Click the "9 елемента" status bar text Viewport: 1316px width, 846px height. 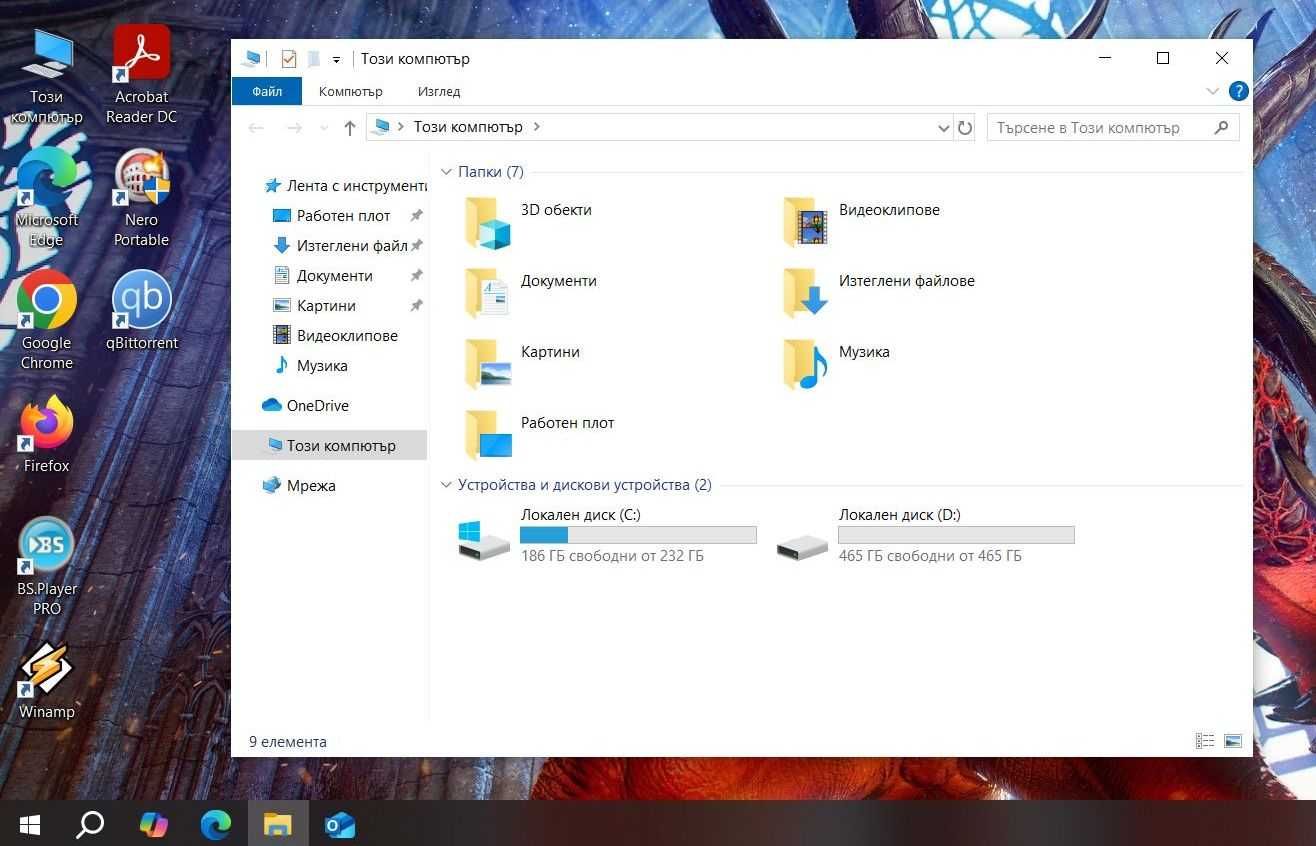pos(288,742)
